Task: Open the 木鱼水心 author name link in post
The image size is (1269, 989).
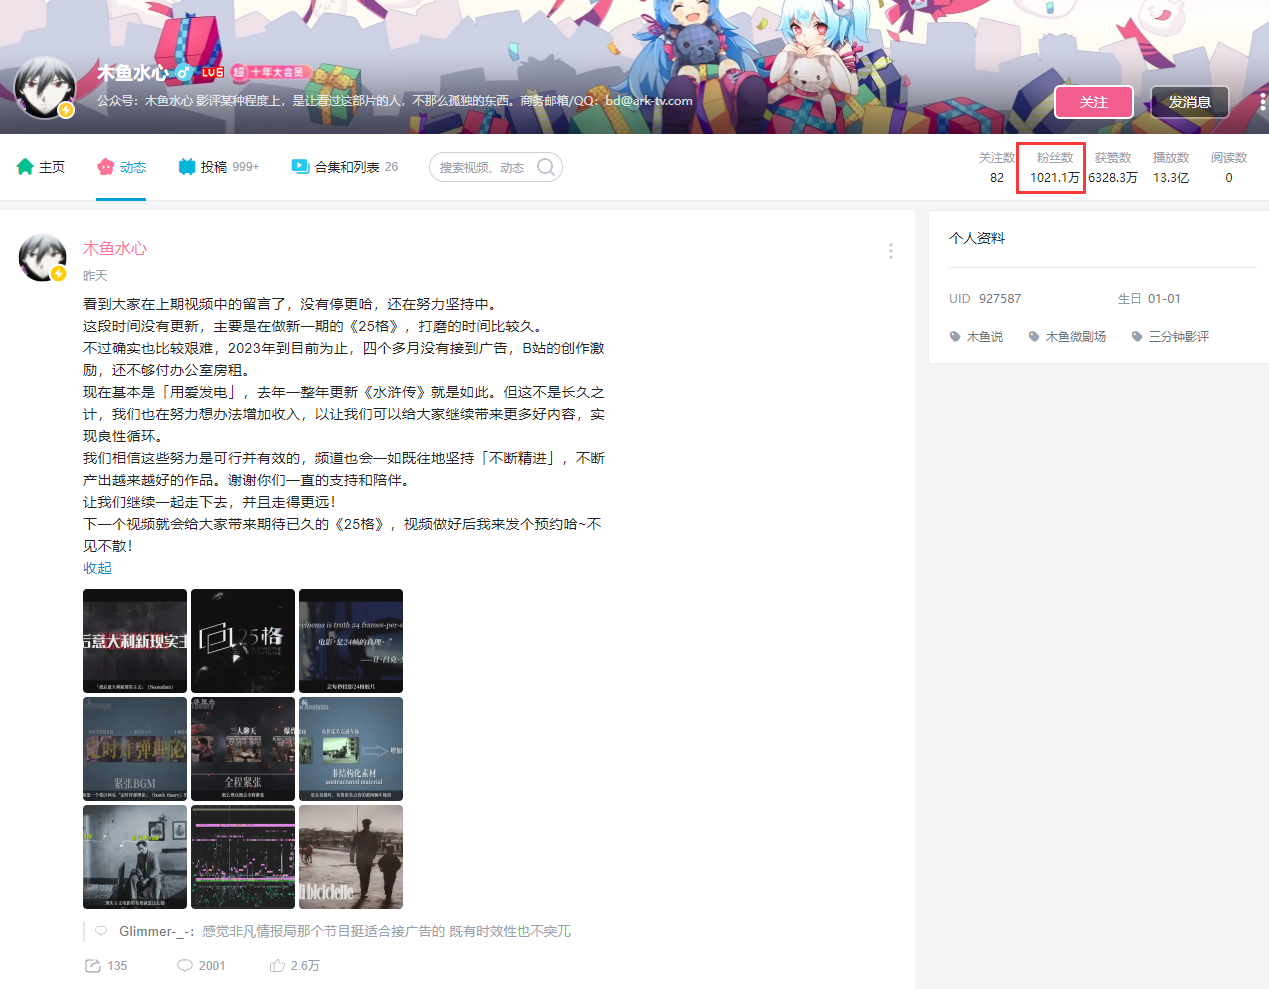Action: point(115,248)
